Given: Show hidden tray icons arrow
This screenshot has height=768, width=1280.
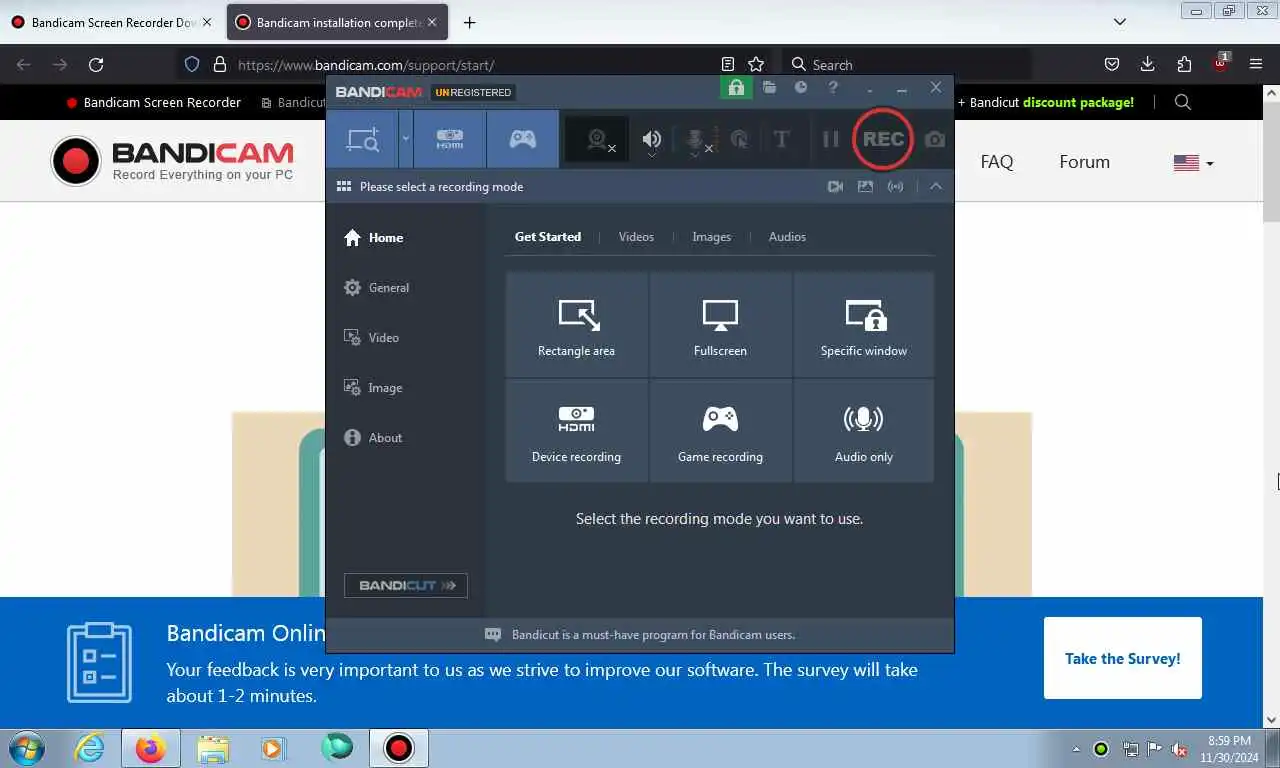Looking at the screenshot, I should coord(1076,749).
